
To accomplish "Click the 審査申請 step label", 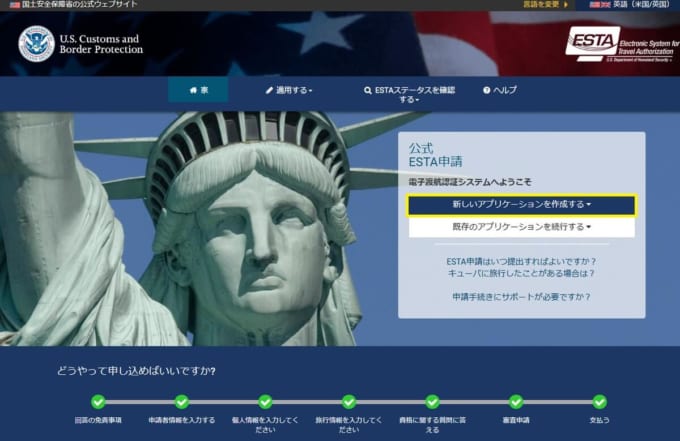I will pyautogui.click(x=516, y=420).
